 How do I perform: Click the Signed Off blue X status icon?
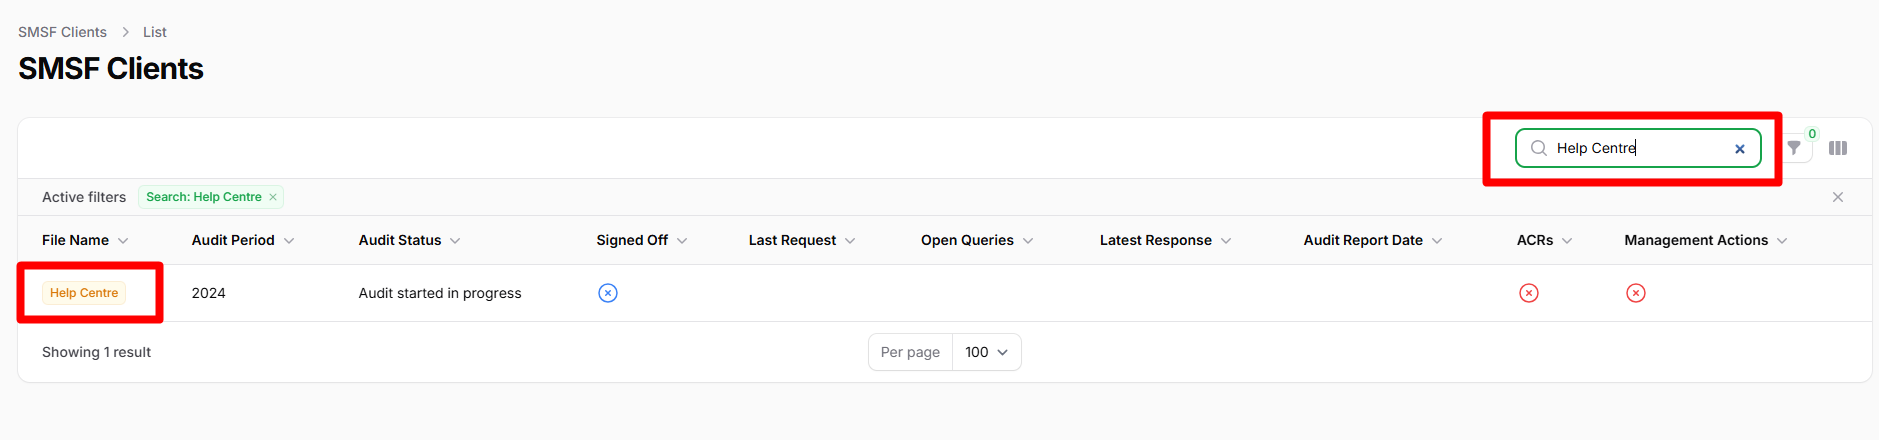point(608,293)
